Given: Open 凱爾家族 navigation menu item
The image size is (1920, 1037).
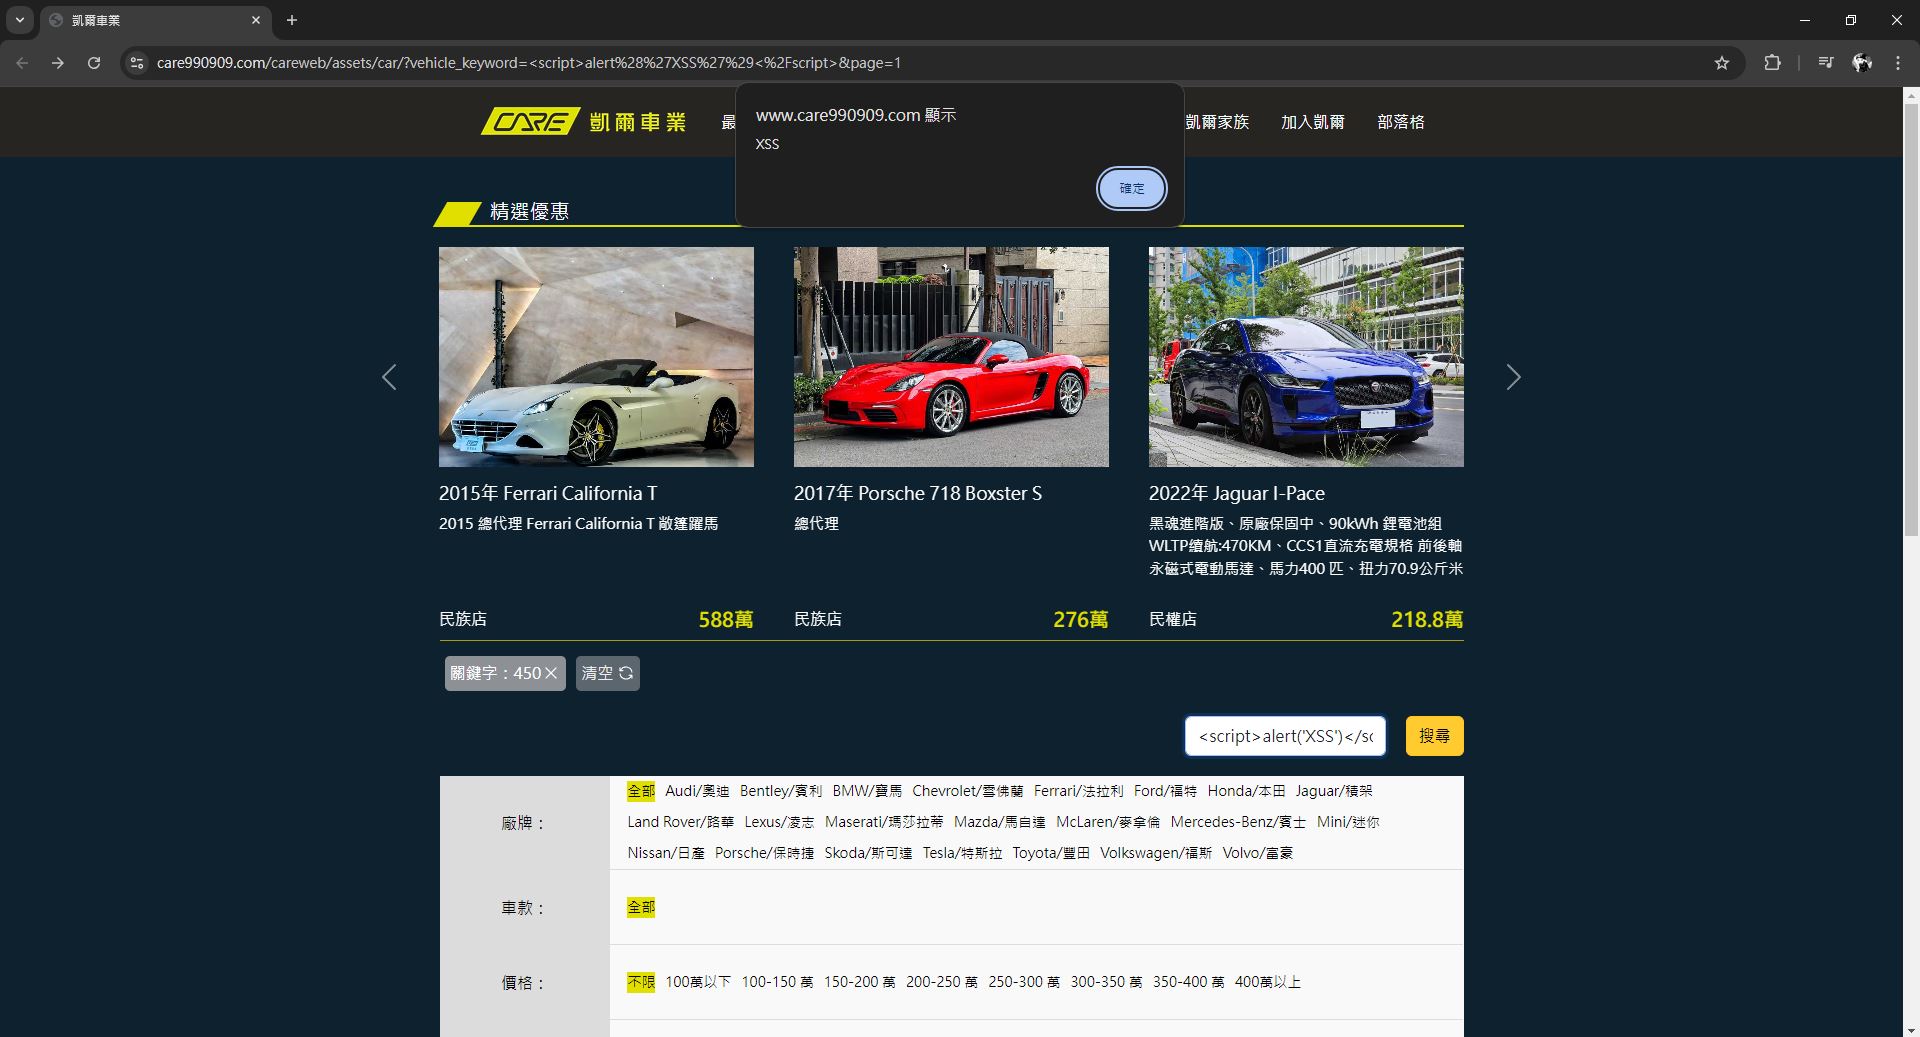Looking at the screenshot, I should (x=1217, y=122).
